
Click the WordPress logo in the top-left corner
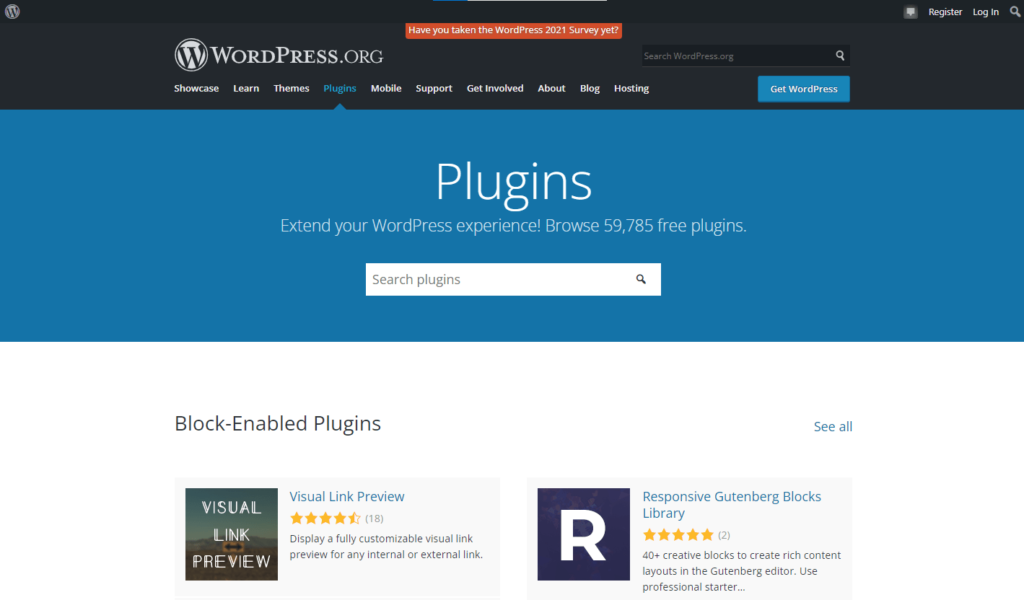pos(12,11)
